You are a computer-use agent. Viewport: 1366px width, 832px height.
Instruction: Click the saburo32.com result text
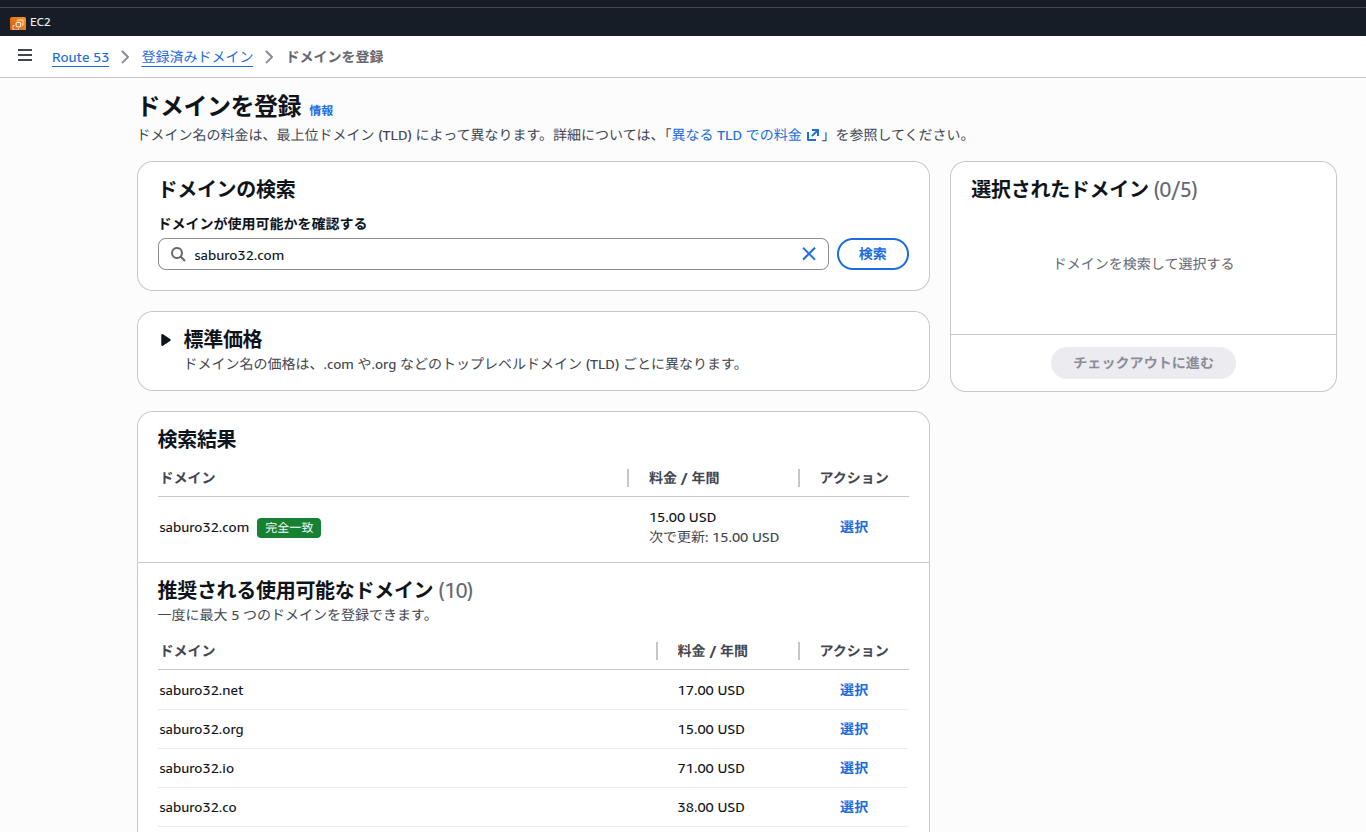(204, 527)
